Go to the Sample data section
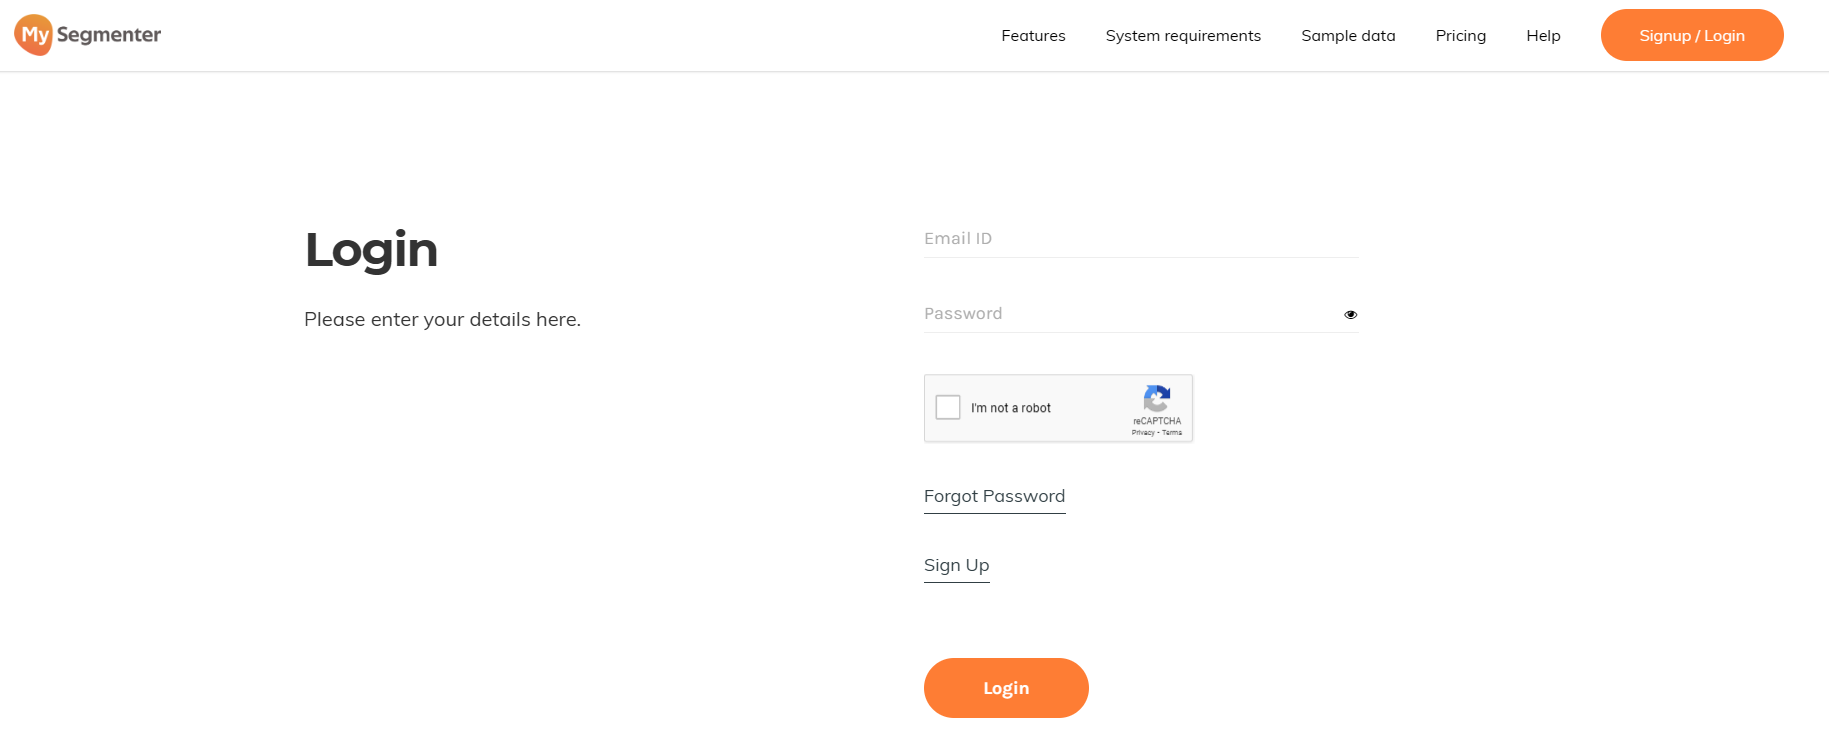The height and width of the screenshot is (753, 1829). [x=1348, y=35]
